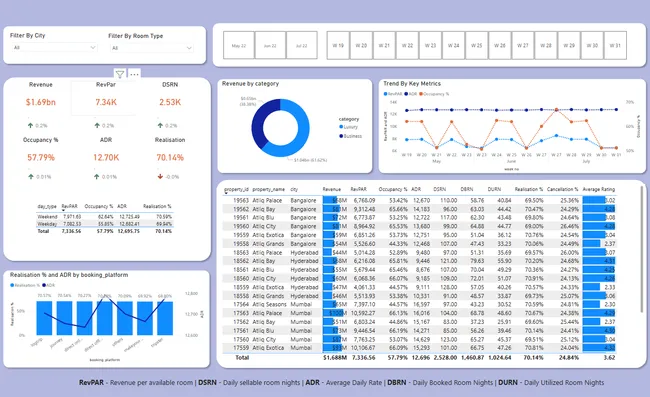Select week W 25 slicer tile
The image size is (650, 397).
pos(477,45)
